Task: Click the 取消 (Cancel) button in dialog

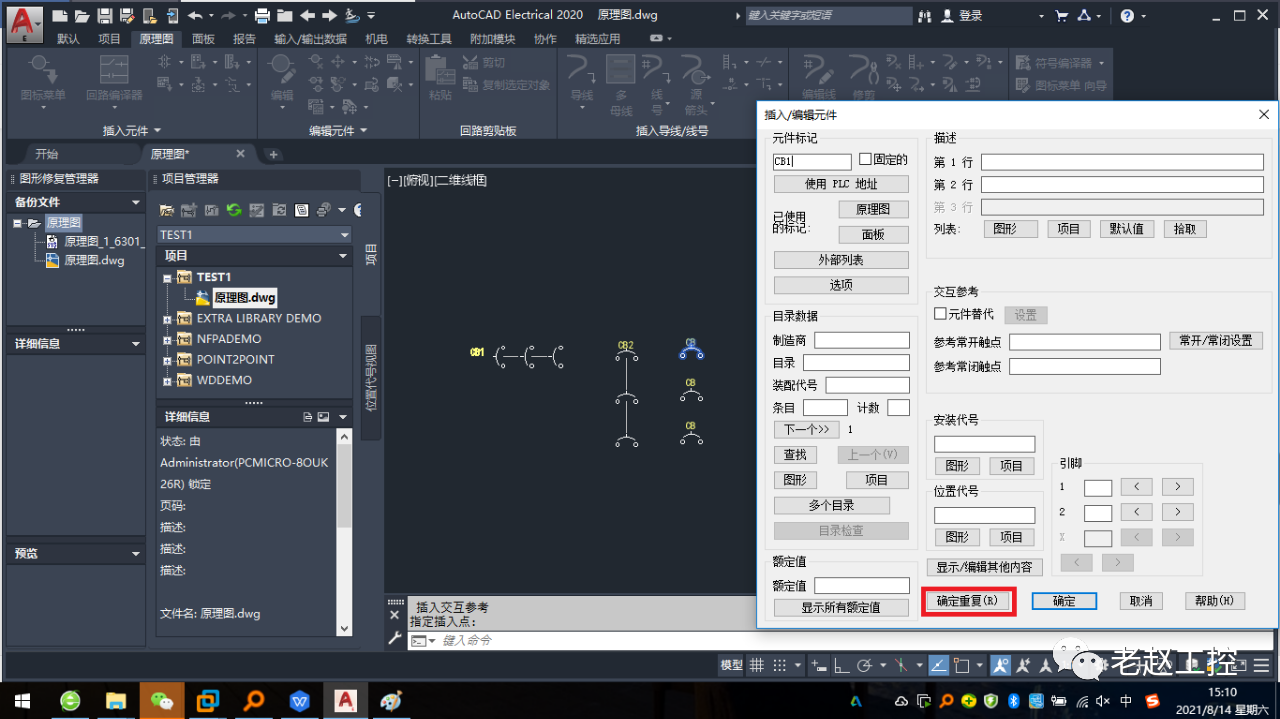Action: (x=1141, y=601)
